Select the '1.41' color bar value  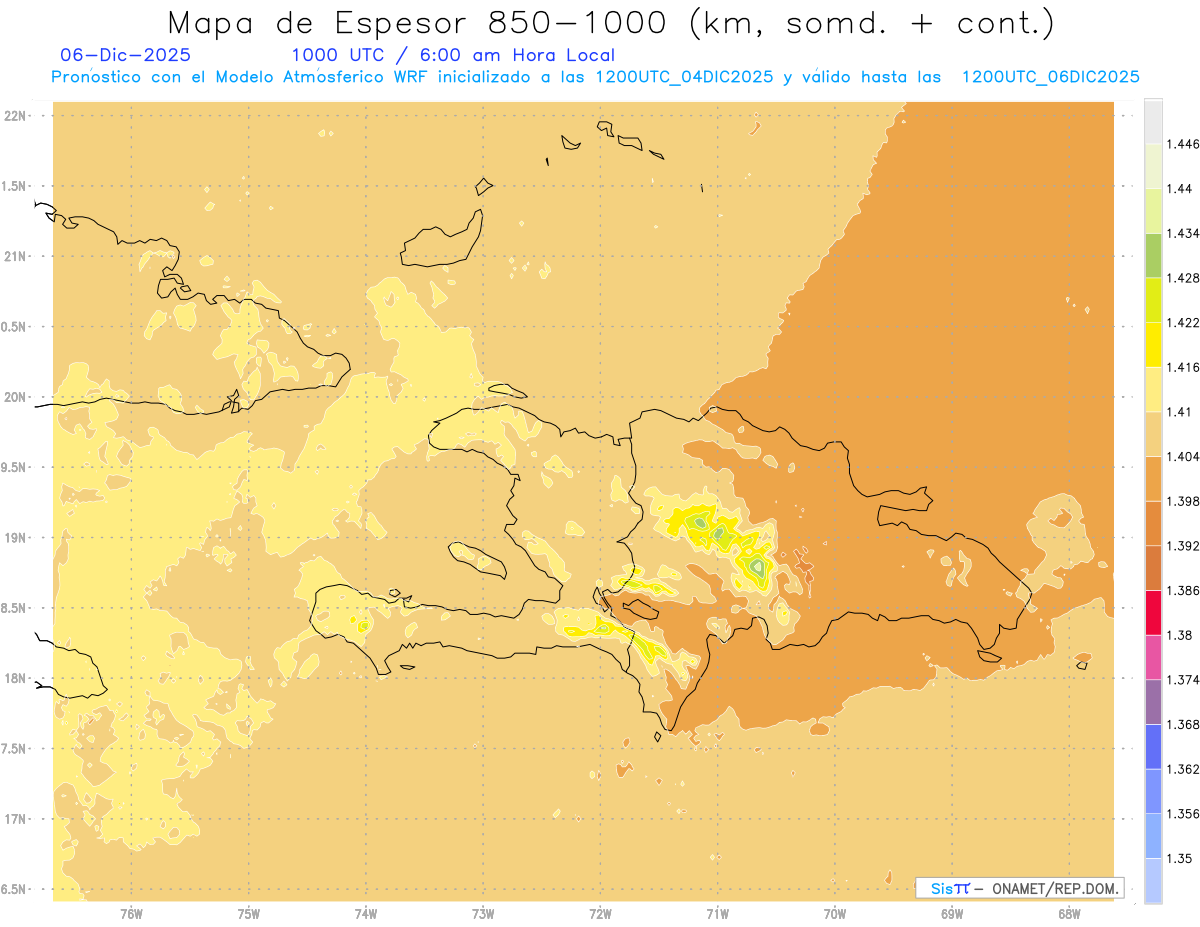pos(1180,412)
